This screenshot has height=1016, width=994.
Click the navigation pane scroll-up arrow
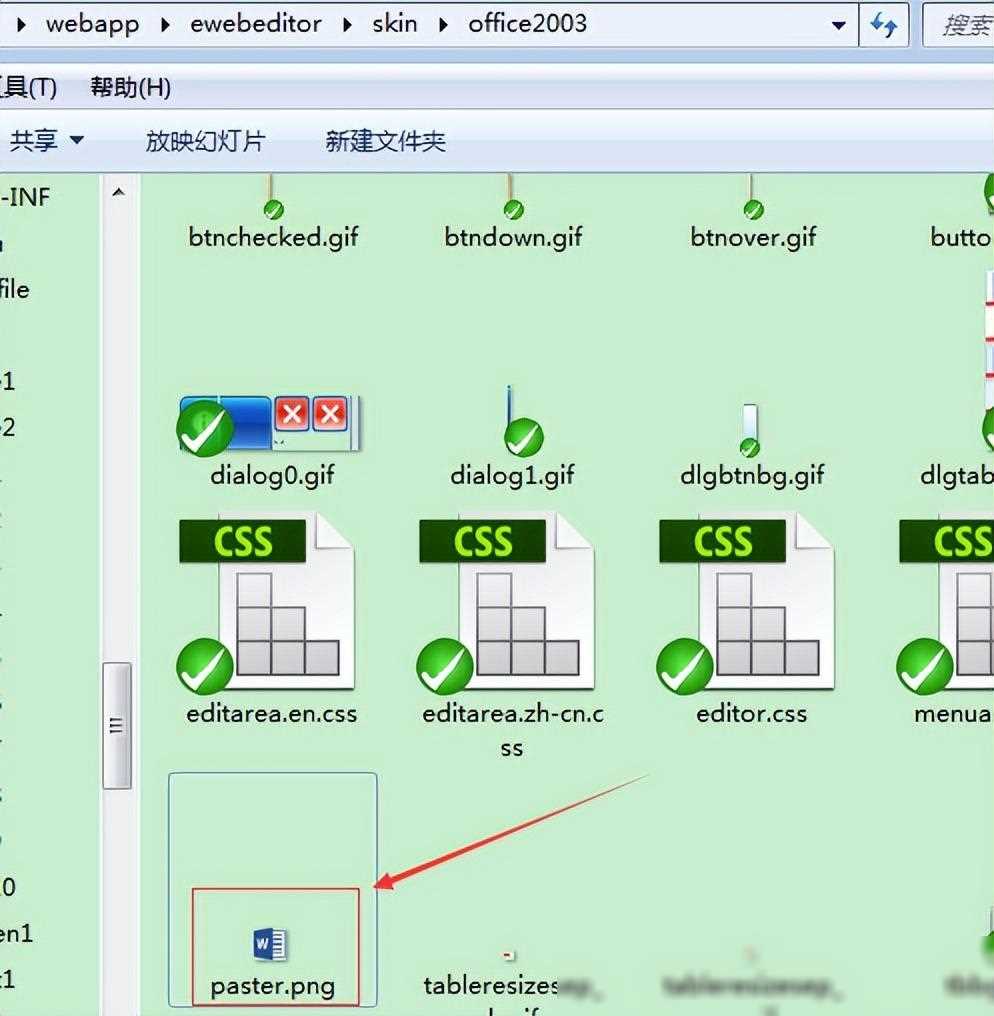pyautogui.click(x=118, y=191)
